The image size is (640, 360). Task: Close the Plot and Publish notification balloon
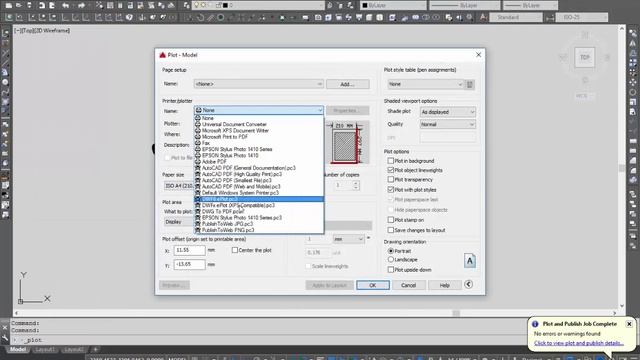629,324
